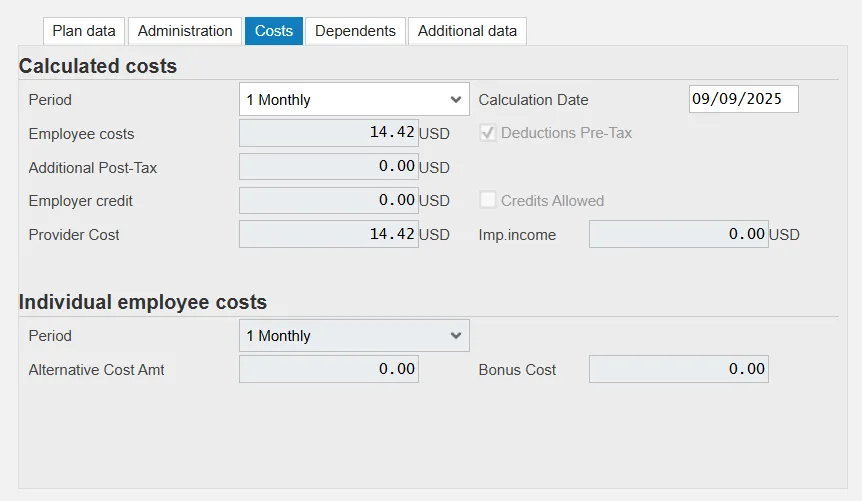Click the Calculation Date field
Viewport: 862px width, 501px height.
click(743, 99)
